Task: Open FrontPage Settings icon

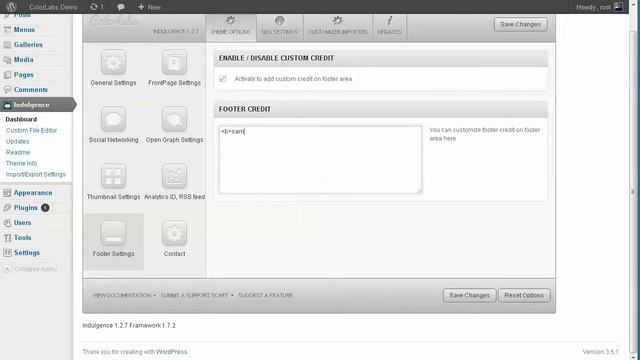Action: point(174,62)
